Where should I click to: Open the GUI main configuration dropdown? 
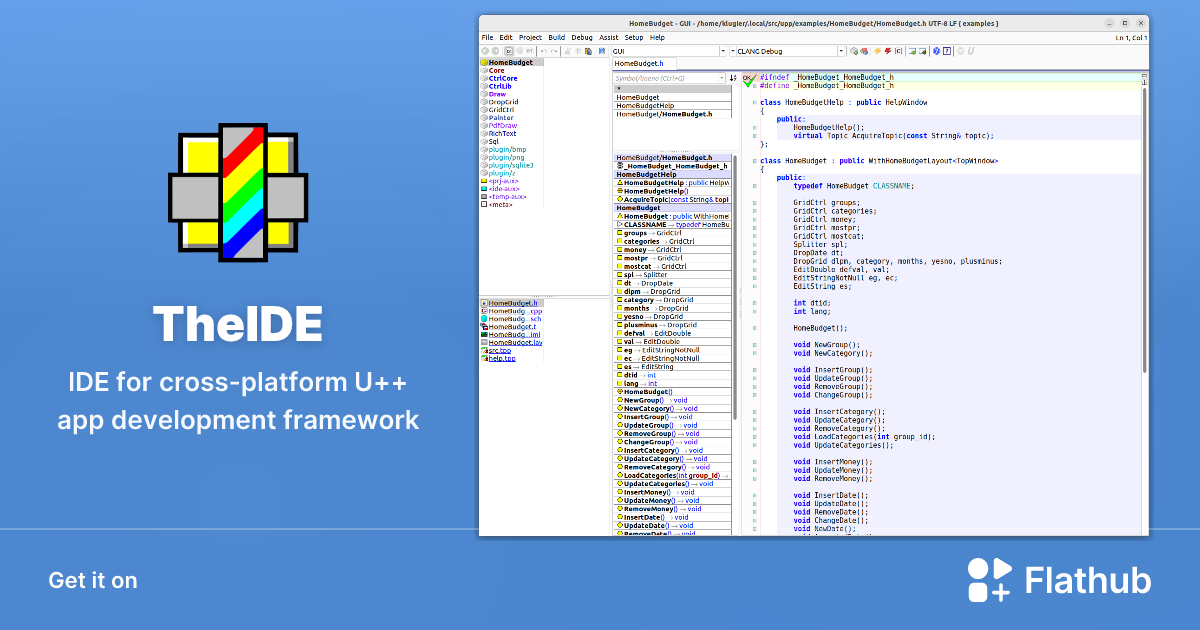pyautogui.click(x=669, y=51)
